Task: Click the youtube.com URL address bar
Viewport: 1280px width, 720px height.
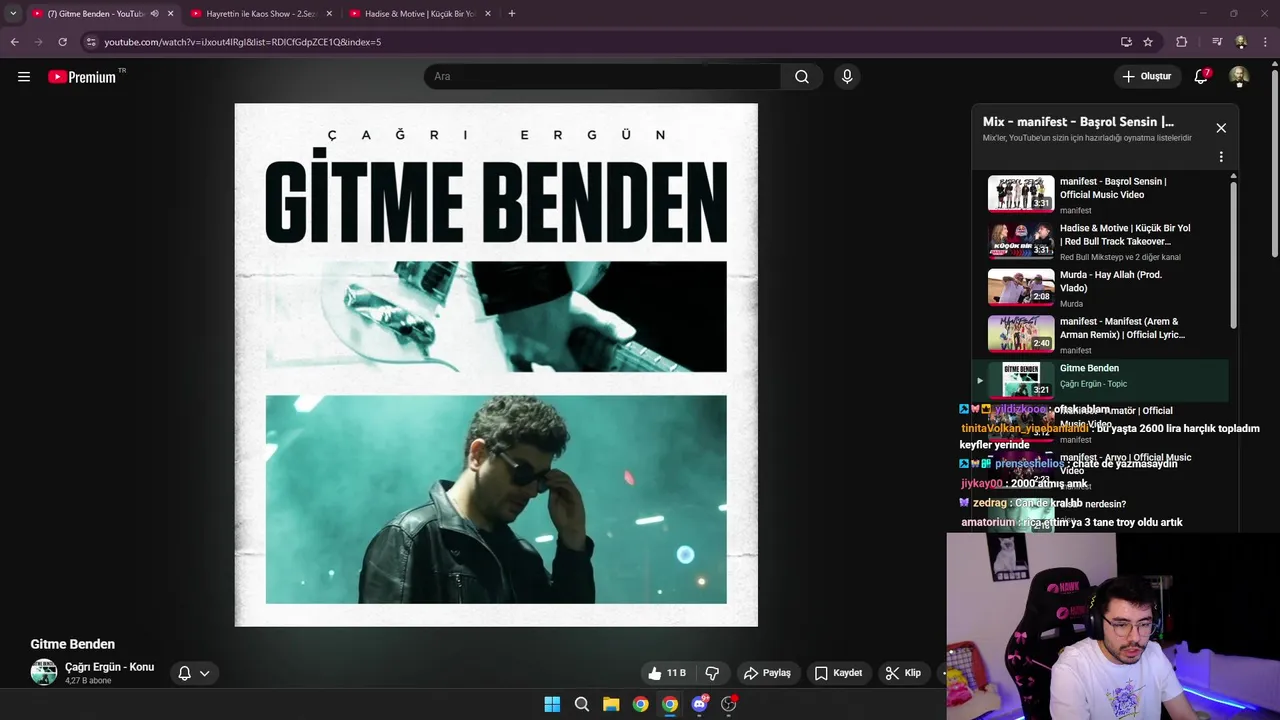Action: click(243, 42)
